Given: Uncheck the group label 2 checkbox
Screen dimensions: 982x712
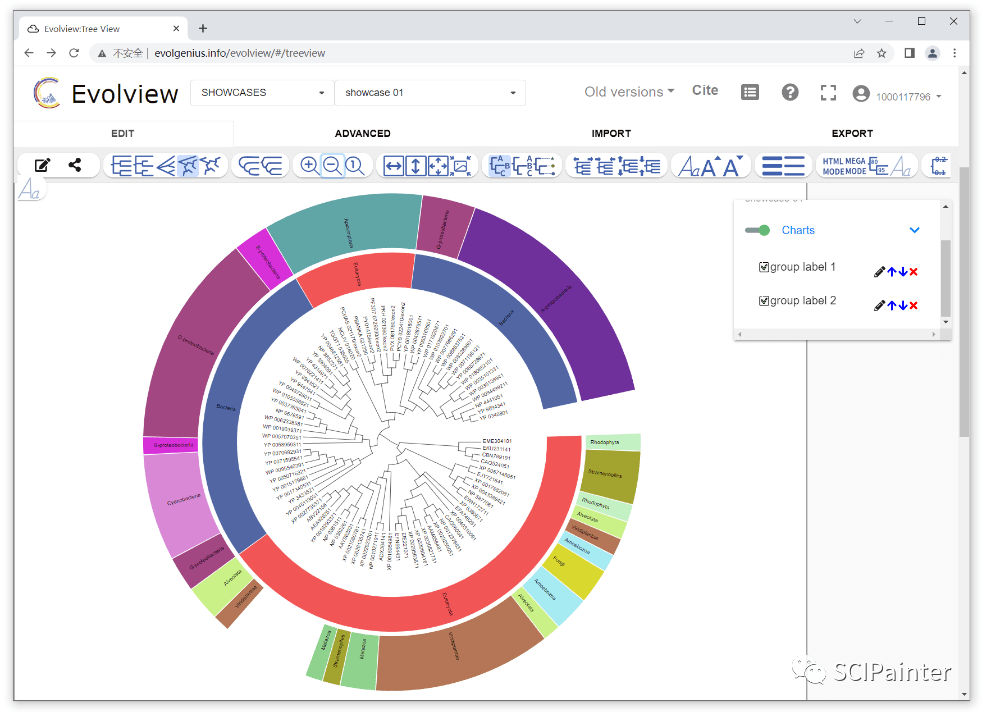Looking at the screenshot, I should pos(764,301).
